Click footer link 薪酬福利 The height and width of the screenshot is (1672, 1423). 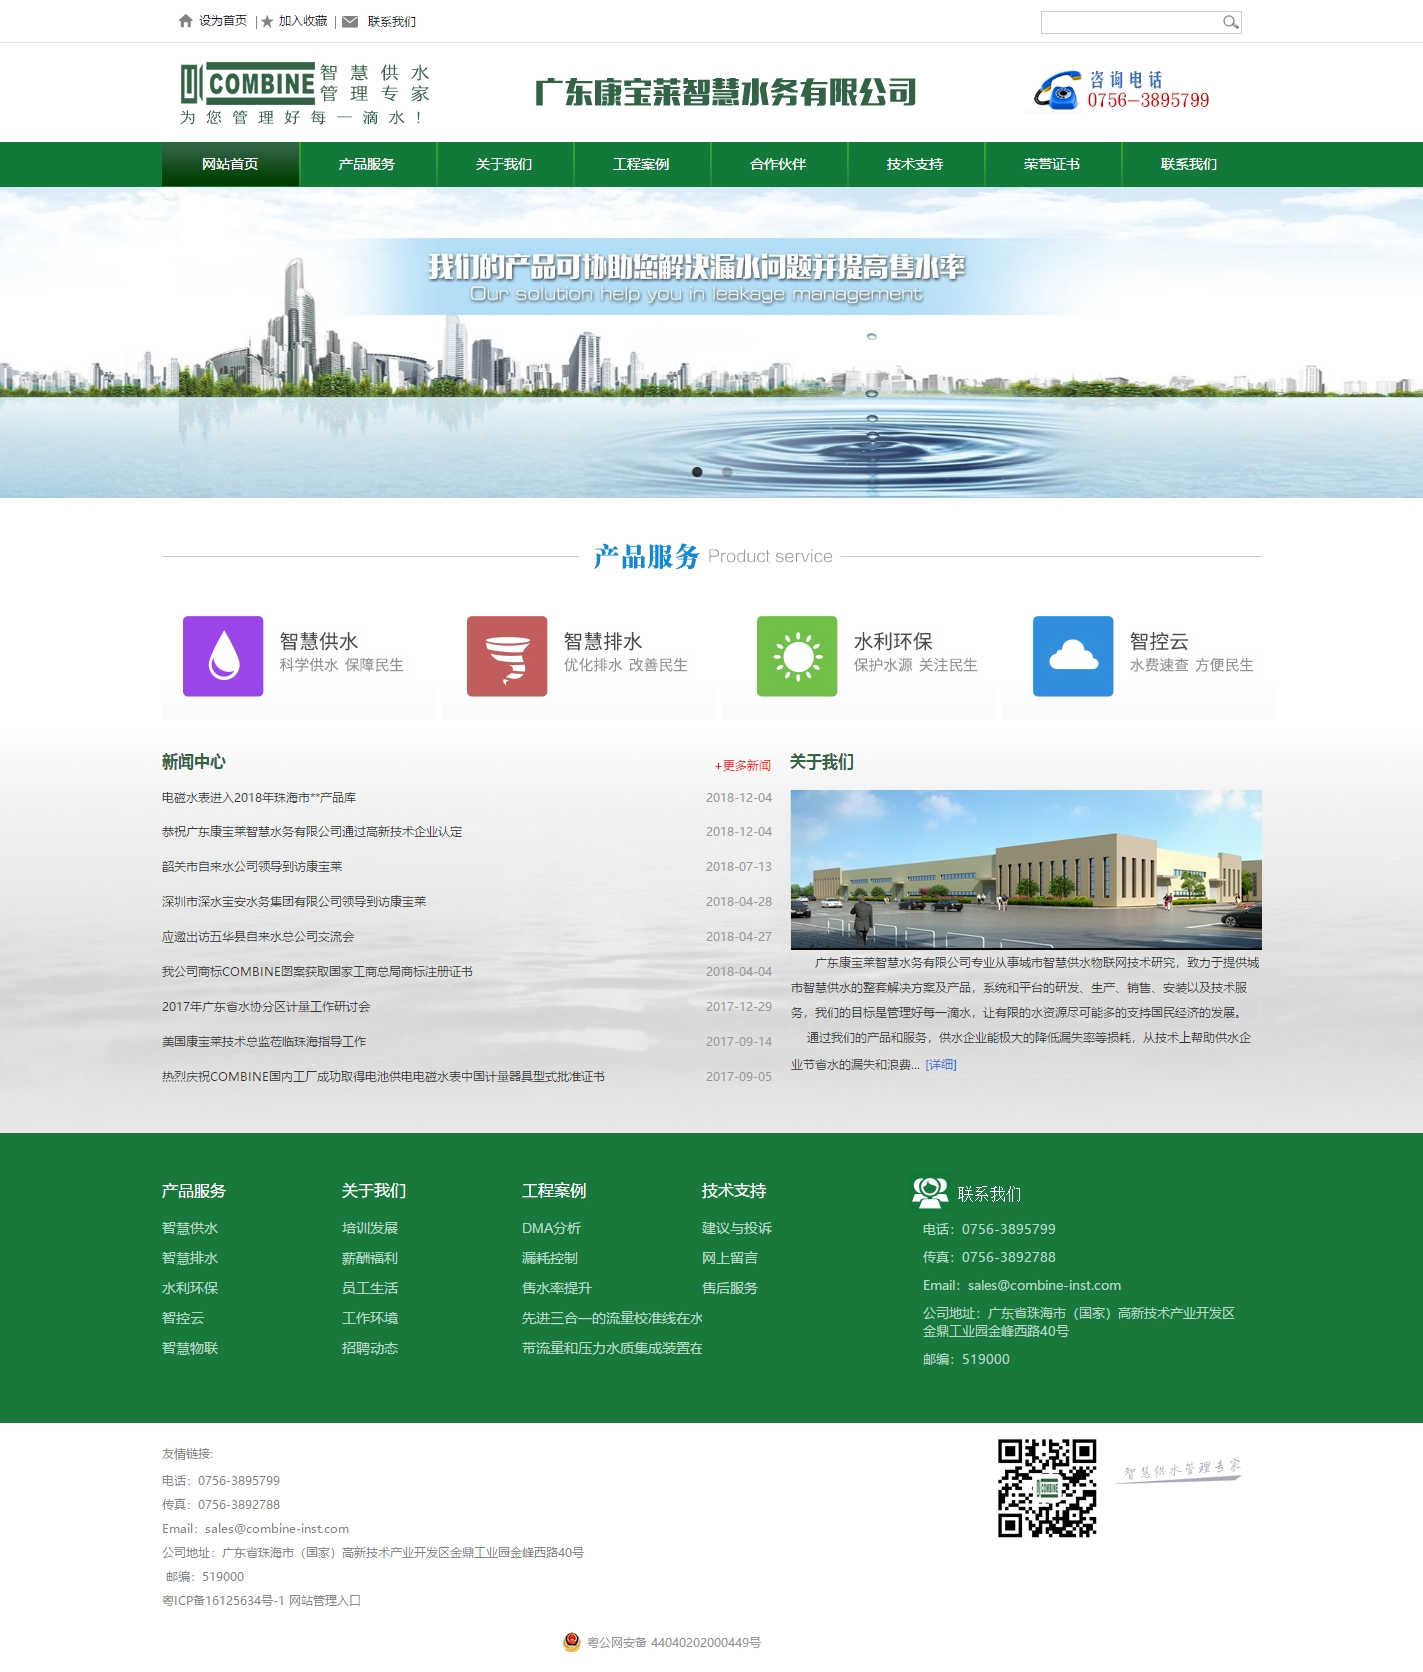(370, 1258)
